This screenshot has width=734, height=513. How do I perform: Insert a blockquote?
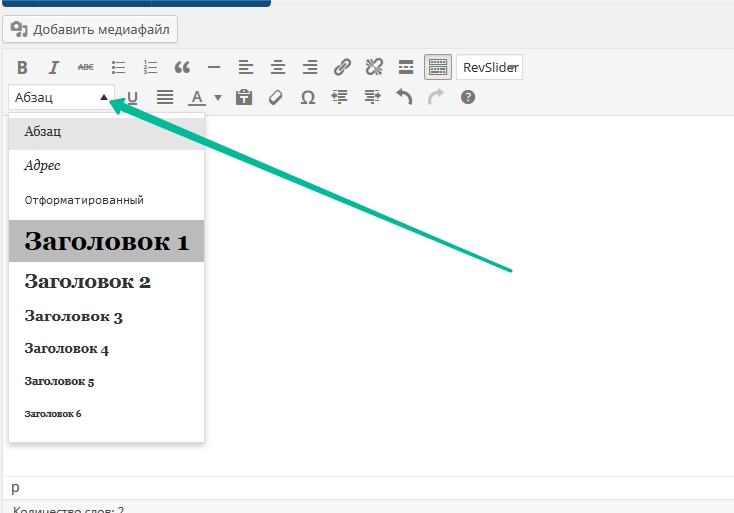point(182,68)
